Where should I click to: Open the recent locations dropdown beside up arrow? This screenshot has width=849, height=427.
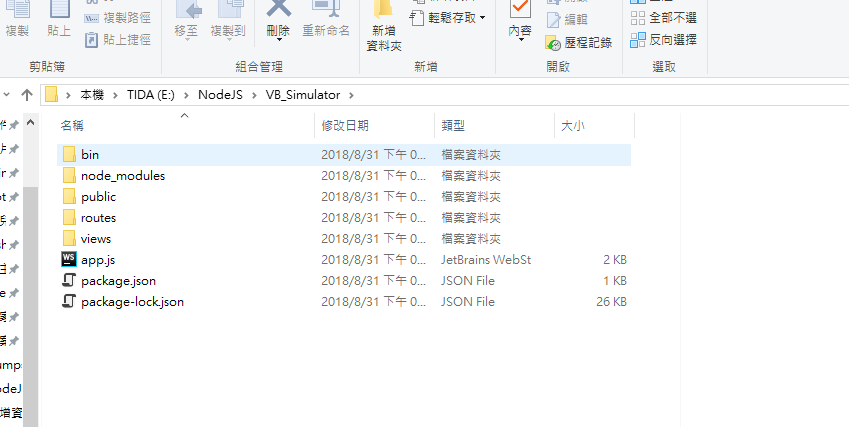(x=6, y=95)
